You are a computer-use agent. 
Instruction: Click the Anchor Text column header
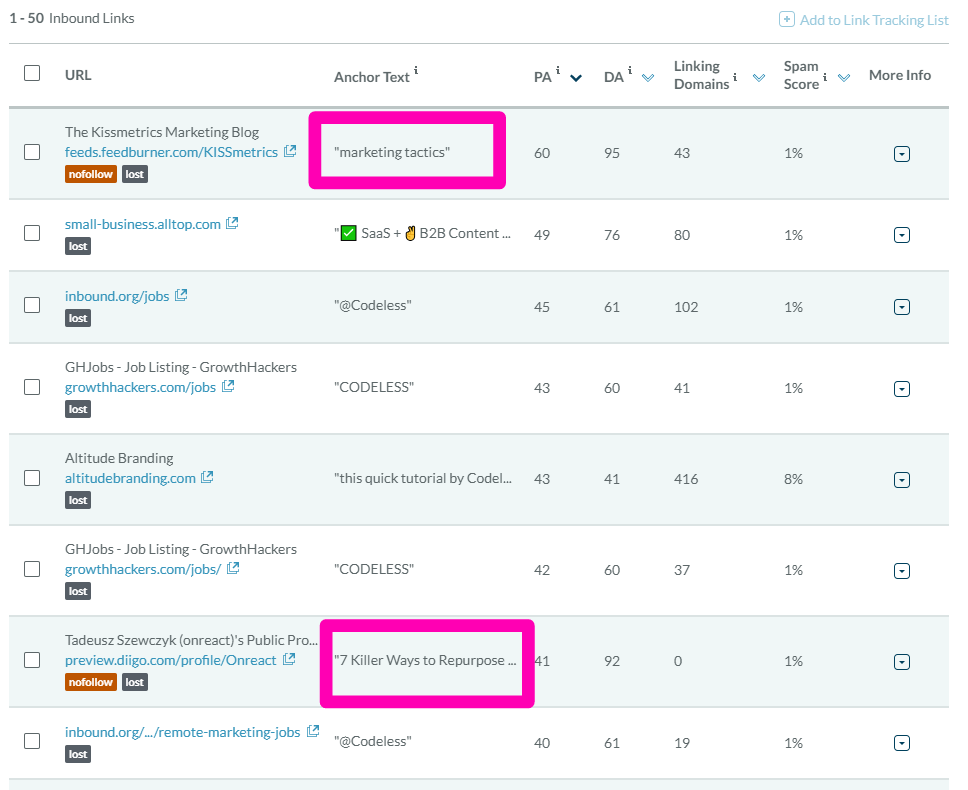pos(372,77)
